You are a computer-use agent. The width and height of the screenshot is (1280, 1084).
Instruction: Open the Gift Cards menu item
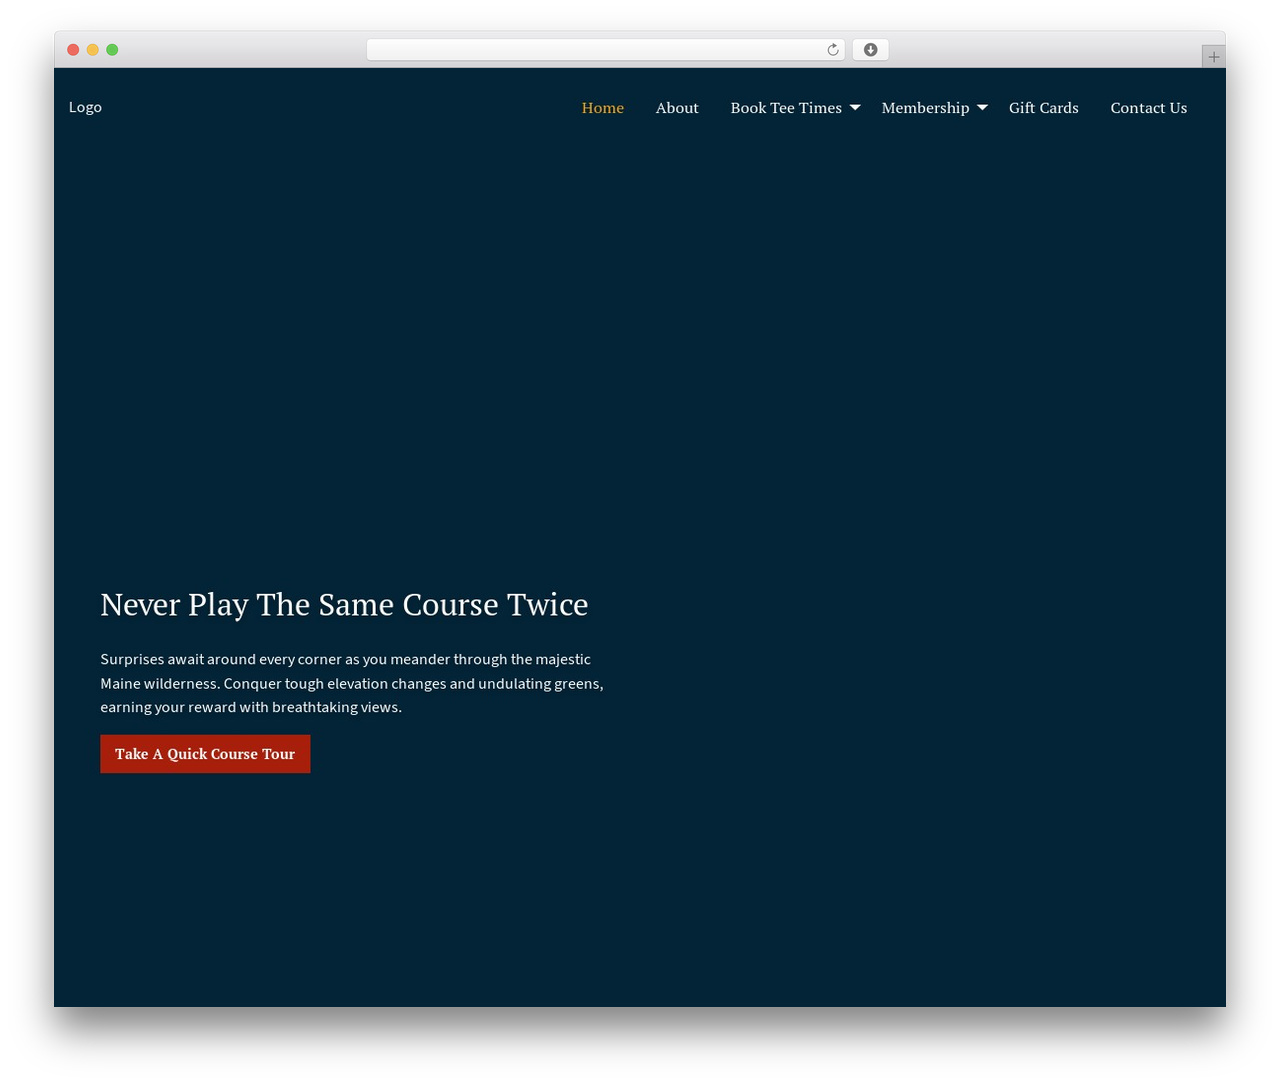click(x=1044, y=108)
